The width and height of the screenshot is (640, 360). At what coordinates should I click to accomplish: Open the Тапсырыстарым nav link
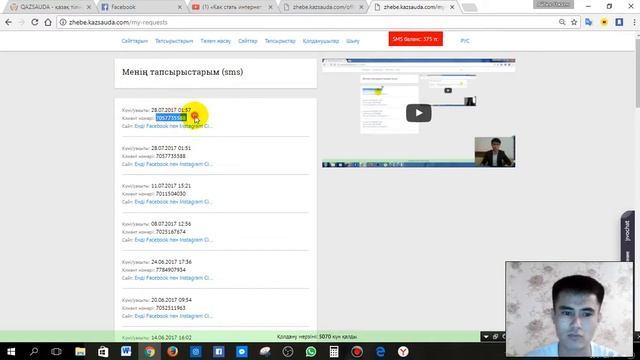[174, 41]
